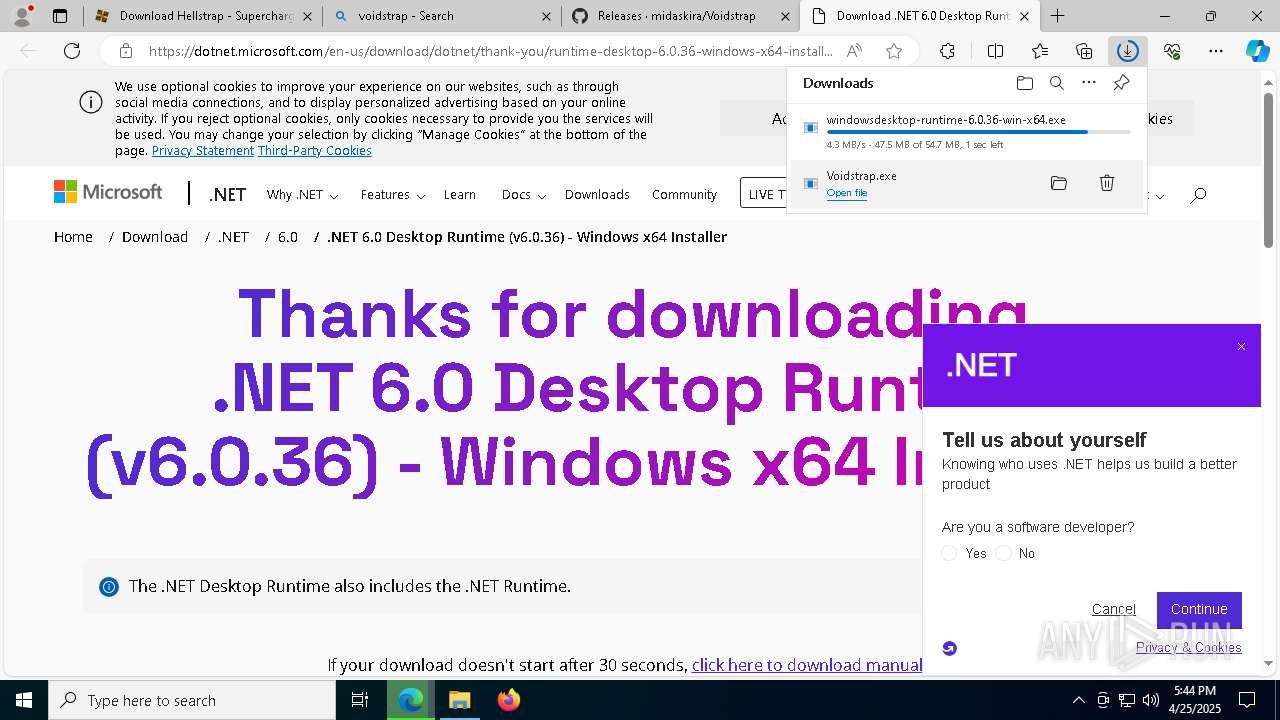Viewport: 1280px width, 720px height.
Task: Click Continue in the survey popup
Action: click(x=1199, y=609)
